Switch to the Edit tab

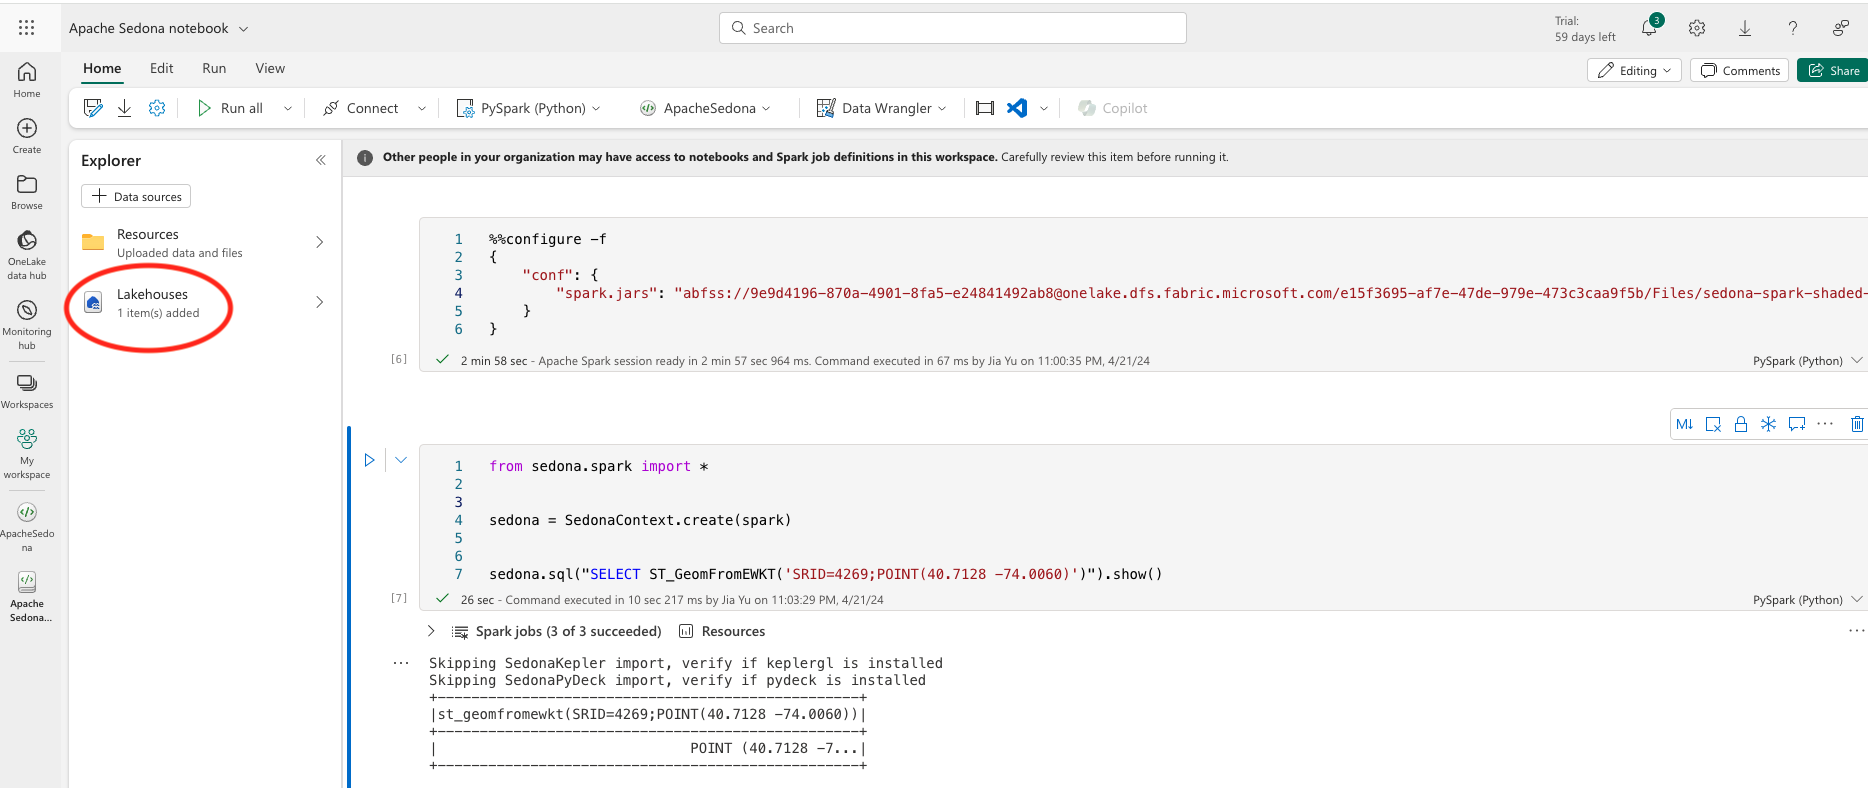point(161,68)
